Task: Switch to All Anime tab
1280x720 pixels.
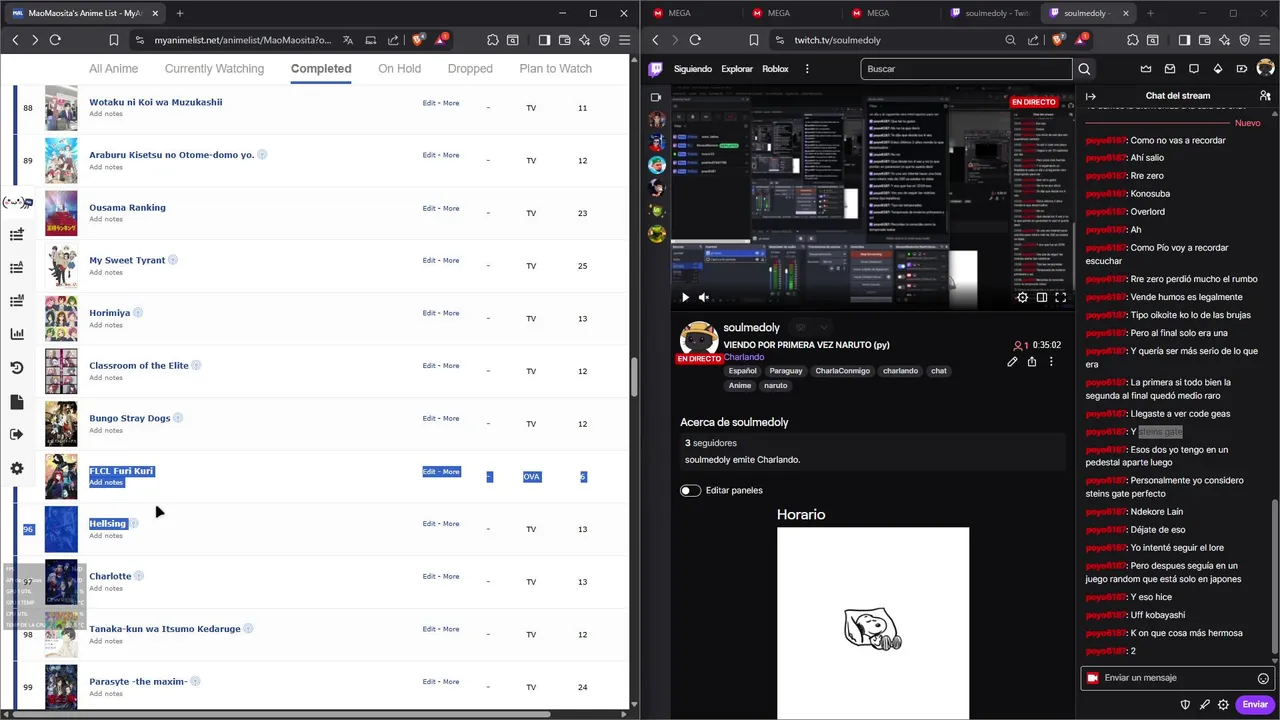Action: 114,69
